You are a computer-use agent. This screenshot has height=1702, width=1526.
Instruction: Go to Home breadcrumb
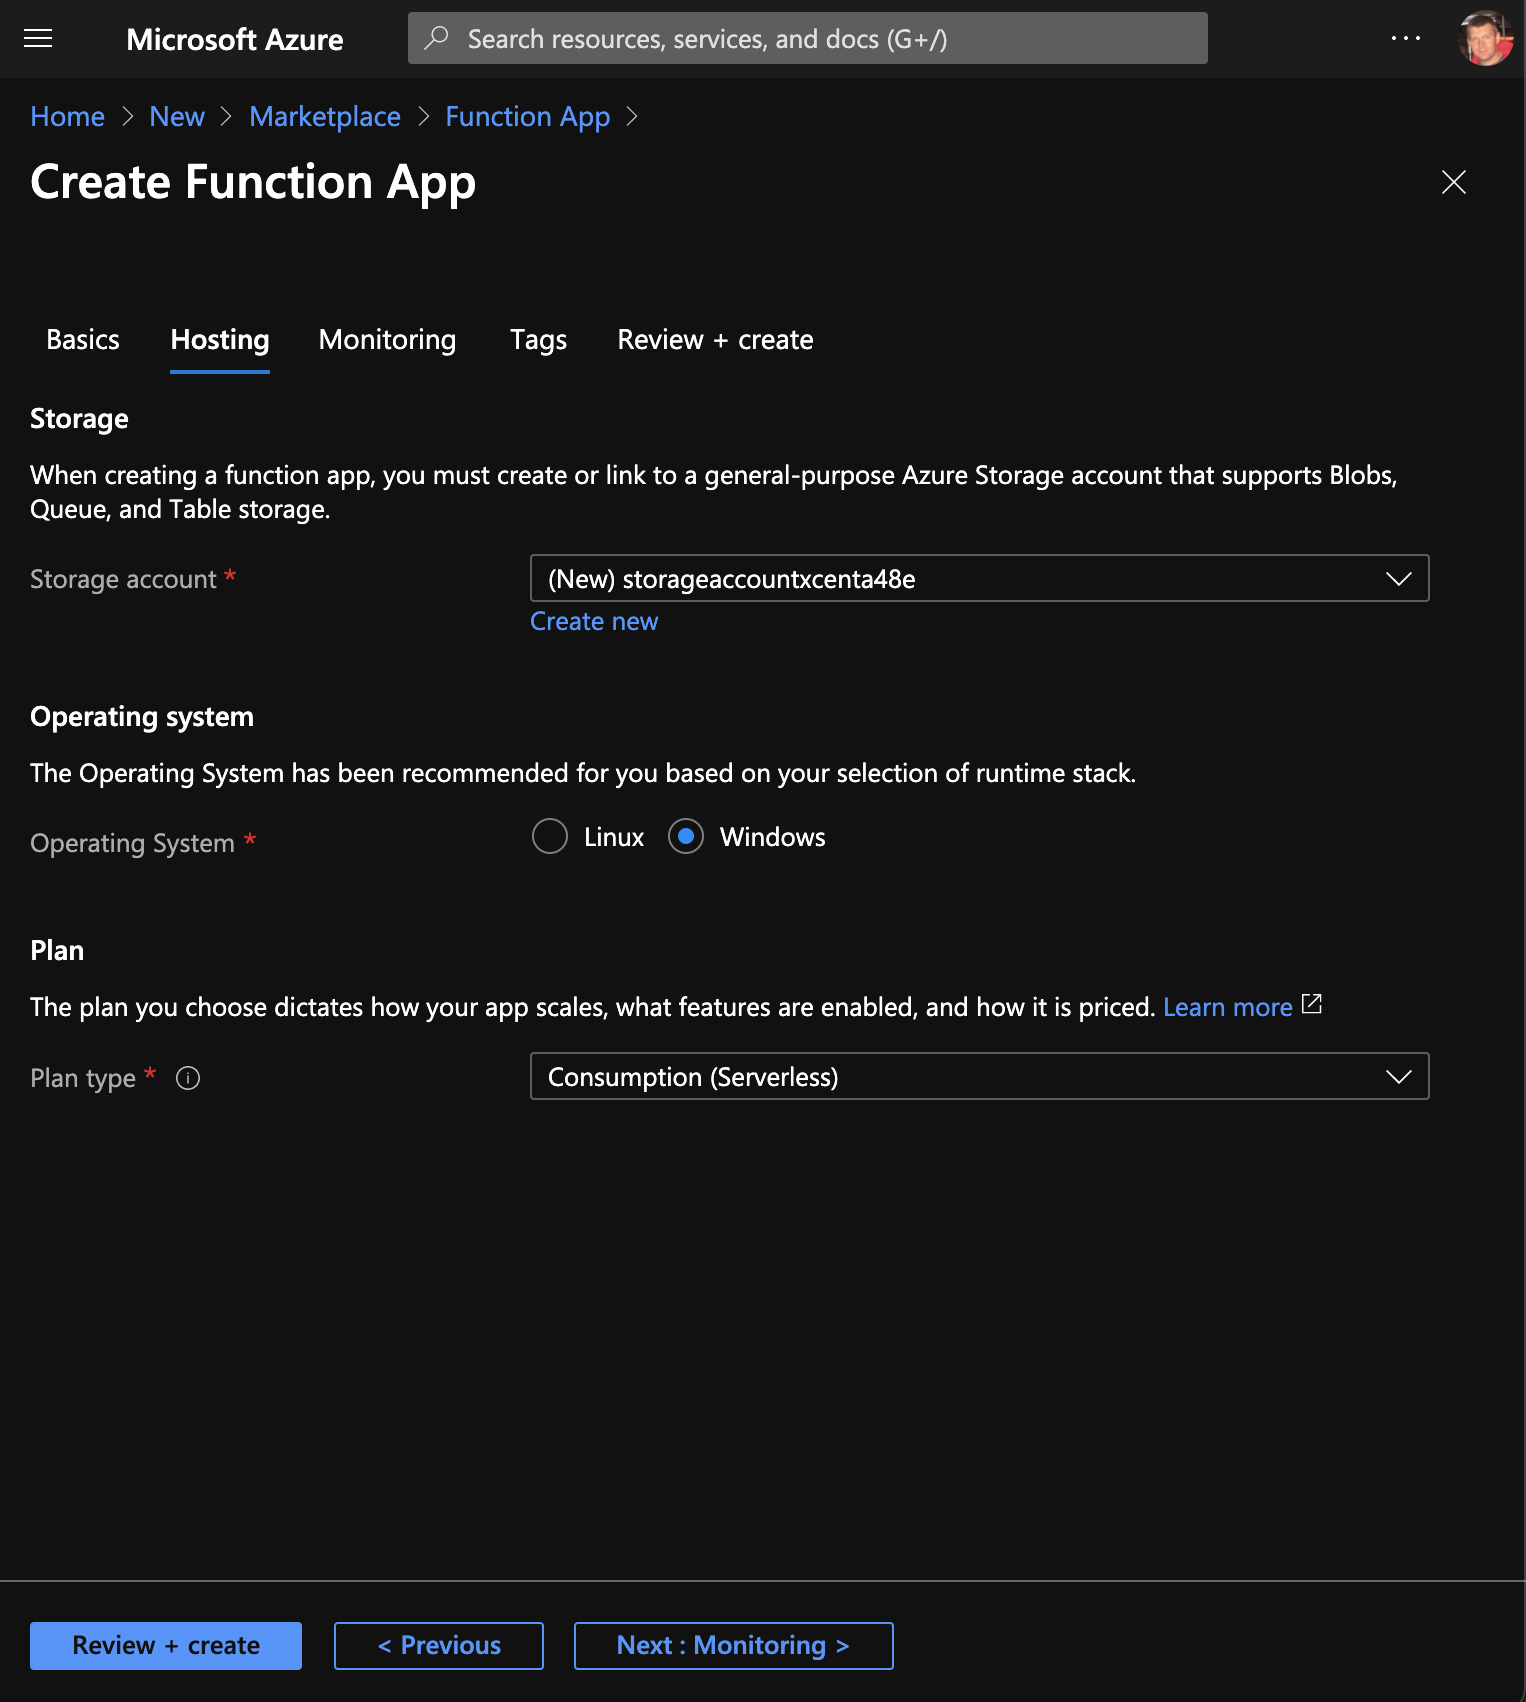tap(67, 117)
